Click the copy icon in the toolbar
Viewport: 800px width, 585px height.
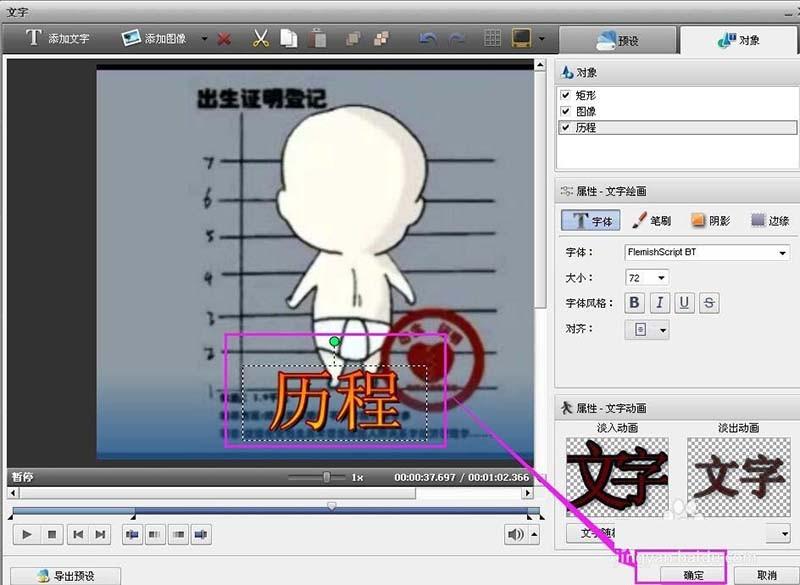[x=288, y=38]
